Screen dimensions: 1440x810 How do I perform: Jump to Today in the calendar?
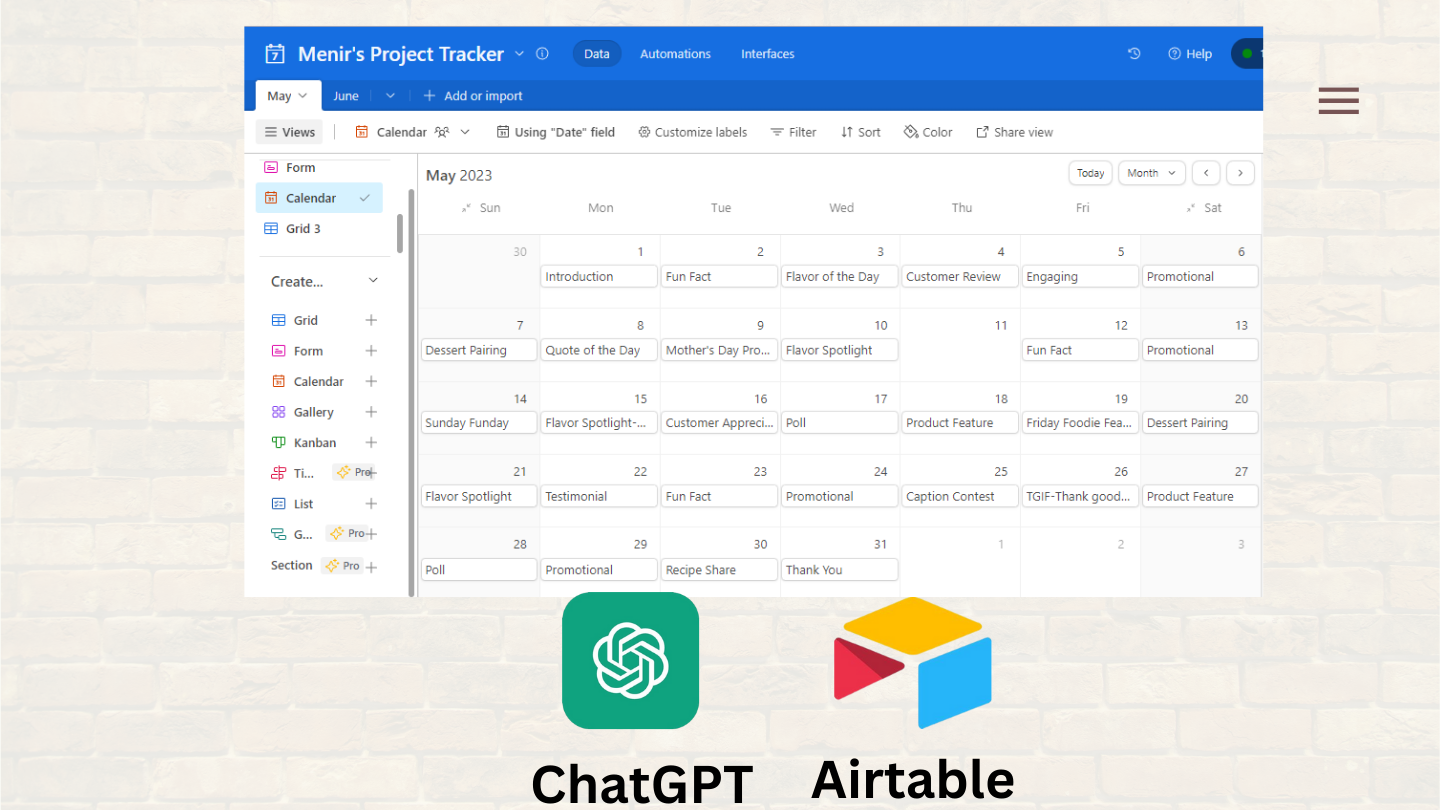coord(1090,173)
